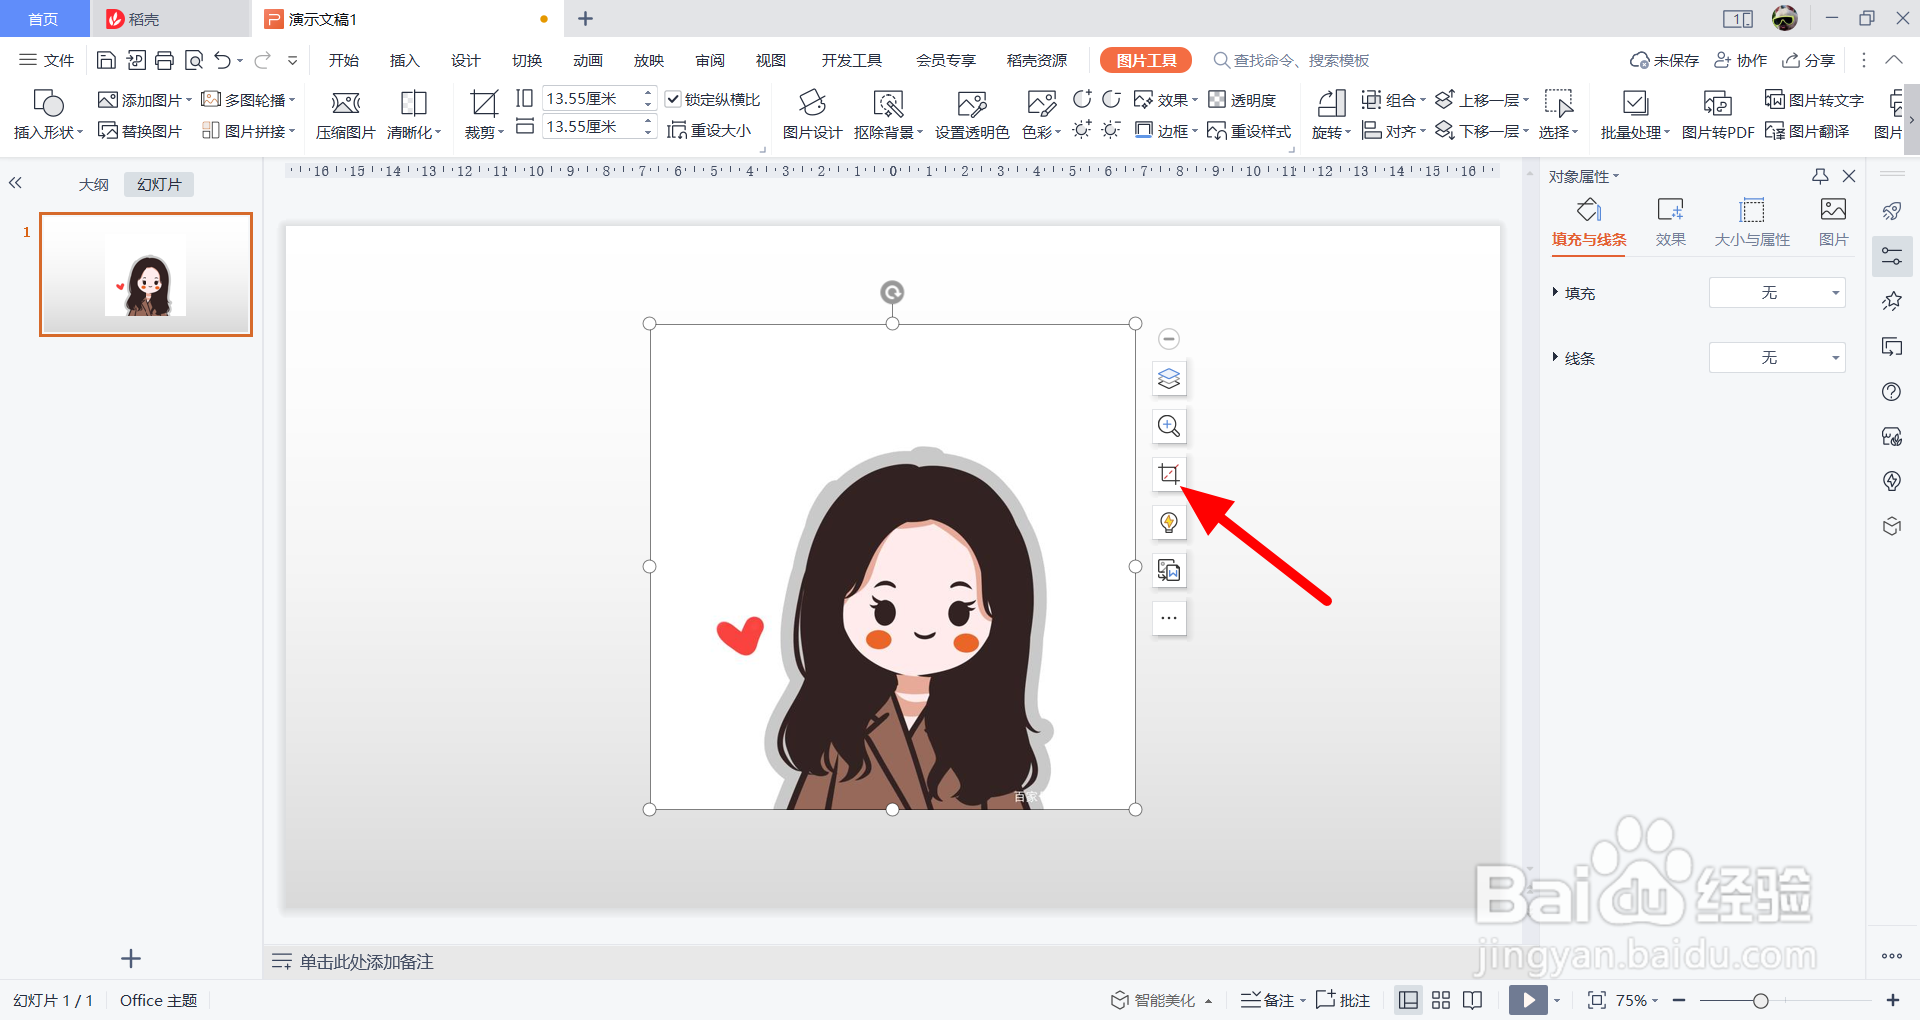Switch to reading view icon

[x=1472, y=1000]
